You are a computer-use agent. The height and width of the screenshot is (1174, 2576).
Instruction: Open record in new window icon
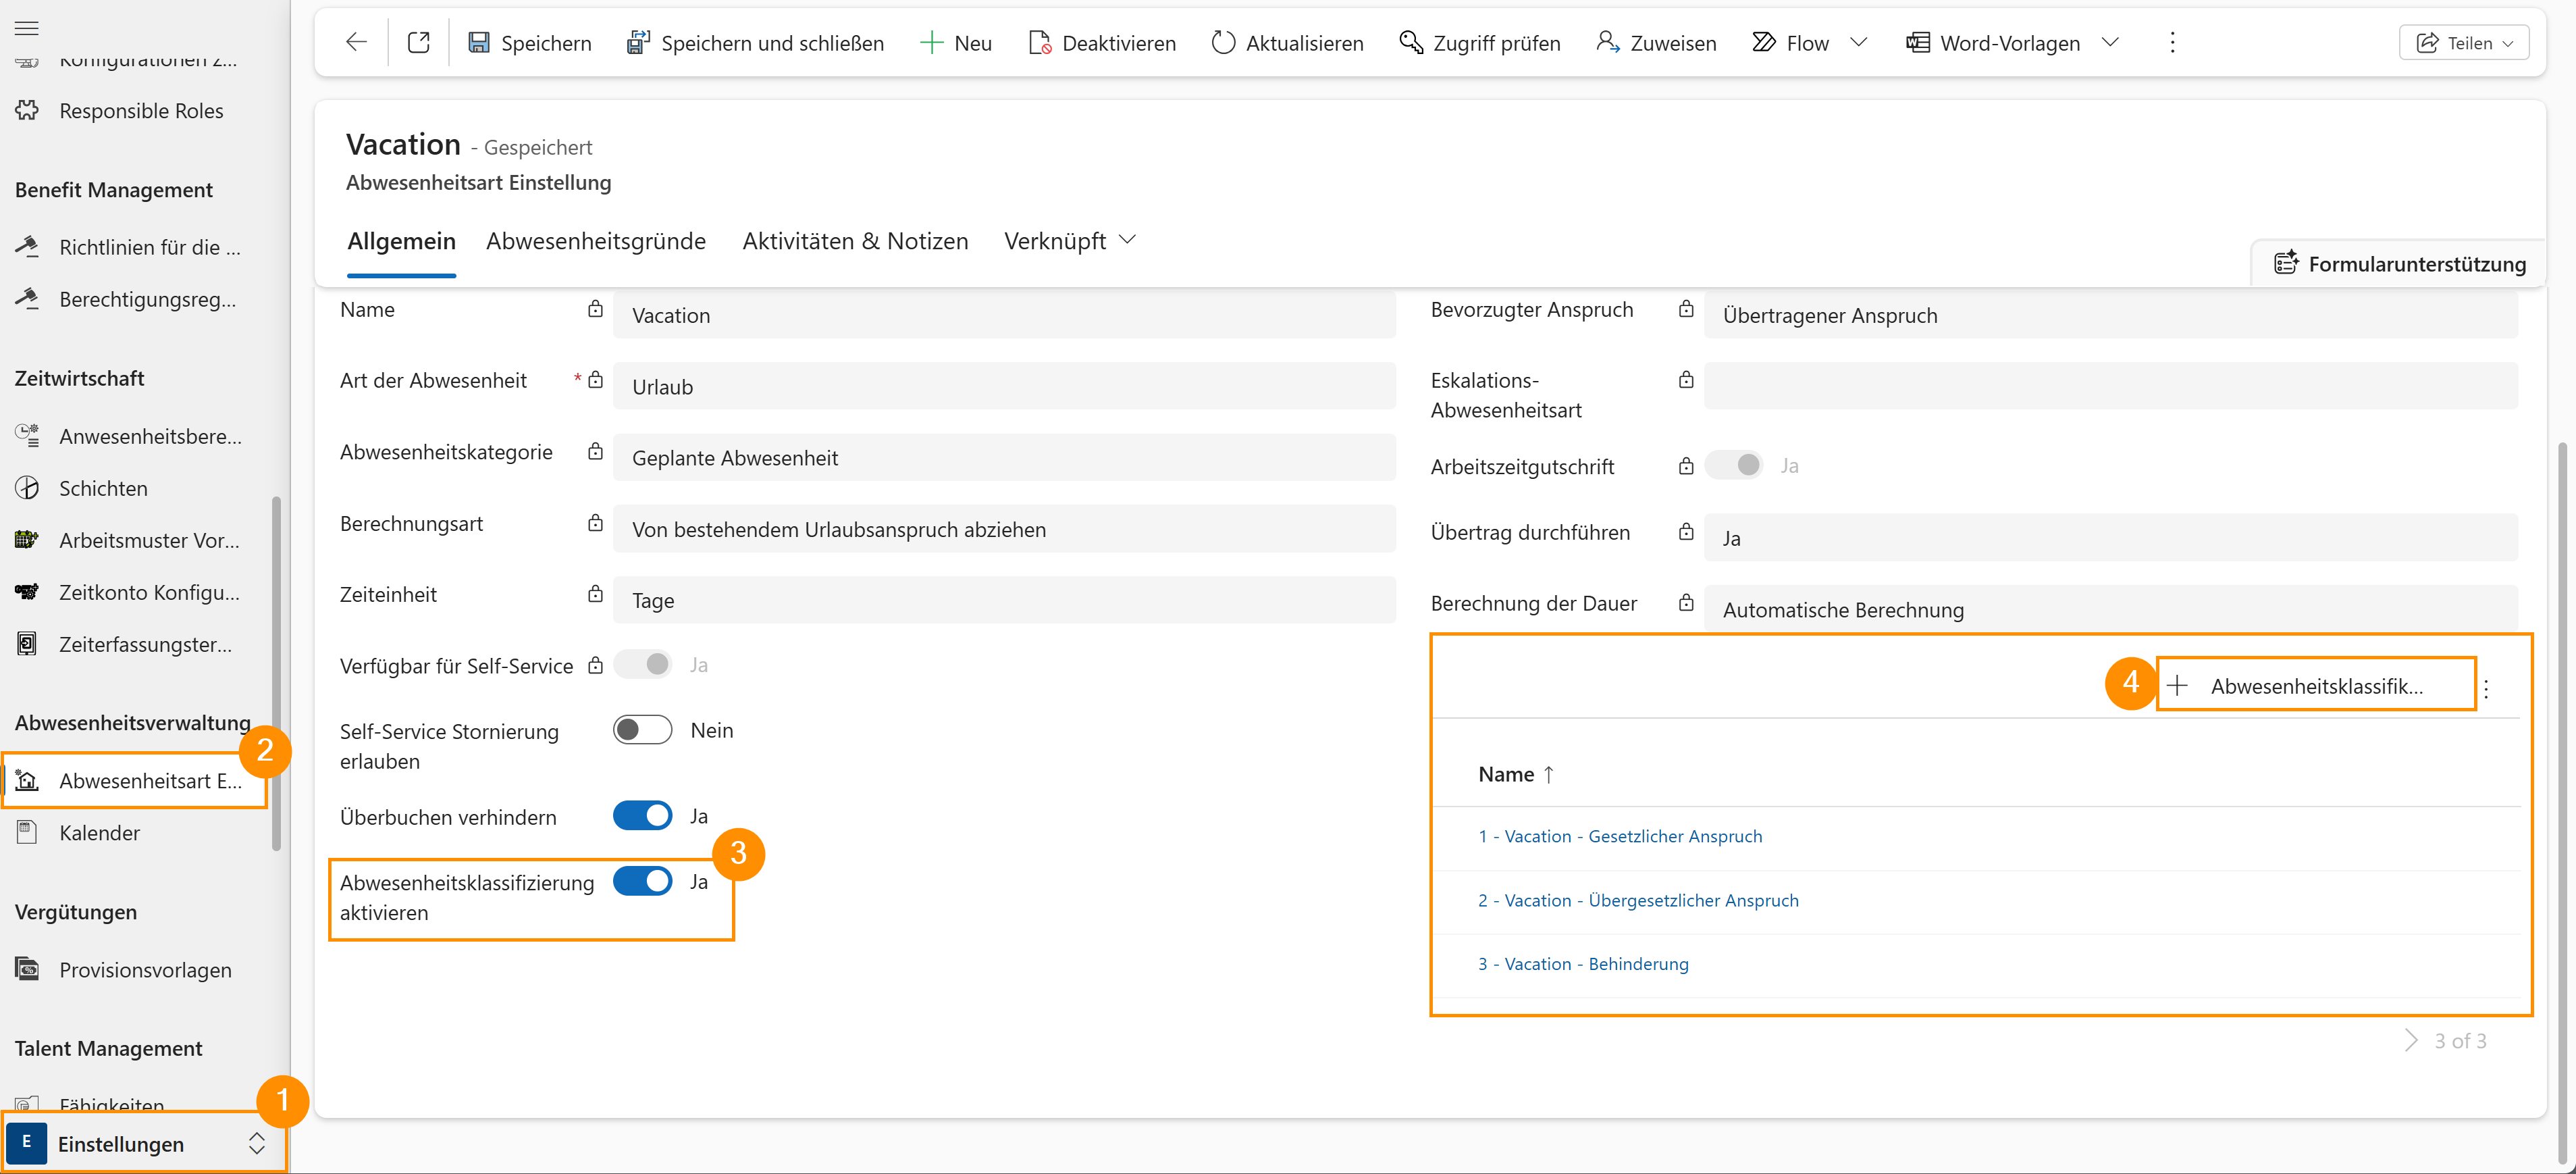(419, 42)
